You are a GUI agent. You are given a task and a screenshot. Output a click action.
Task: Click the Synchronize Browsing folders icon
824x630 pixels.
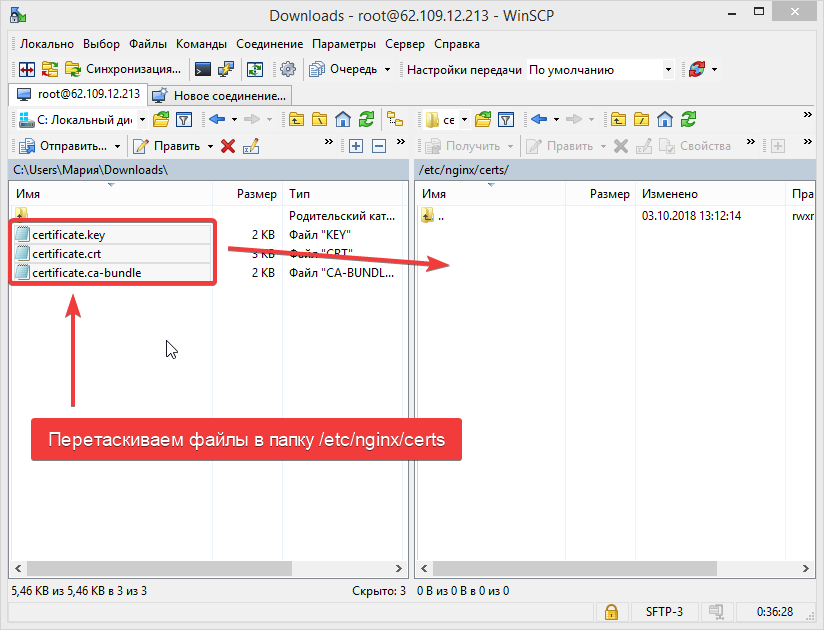(x=50, y=69)
